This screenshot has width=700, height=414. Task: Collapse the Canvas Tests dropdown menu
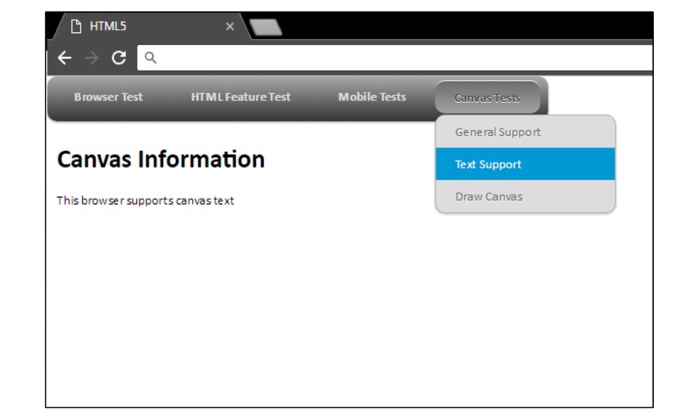[x=488, y=97]
